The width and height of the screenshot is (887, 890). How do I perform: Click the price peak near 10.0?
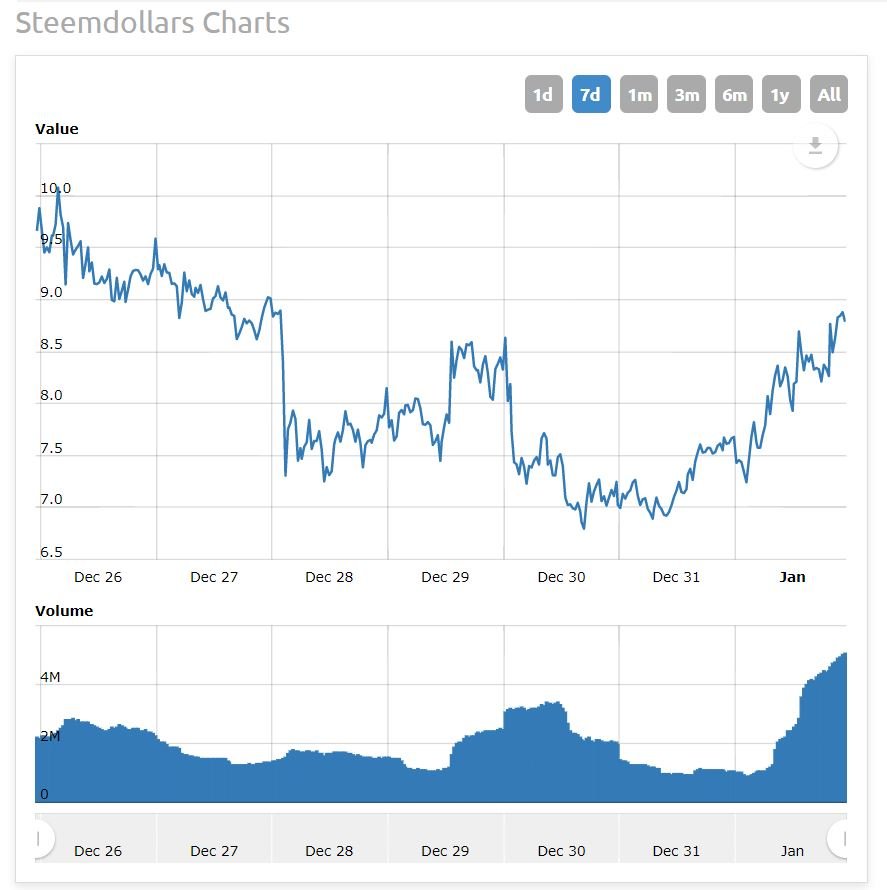coord(58,190)
